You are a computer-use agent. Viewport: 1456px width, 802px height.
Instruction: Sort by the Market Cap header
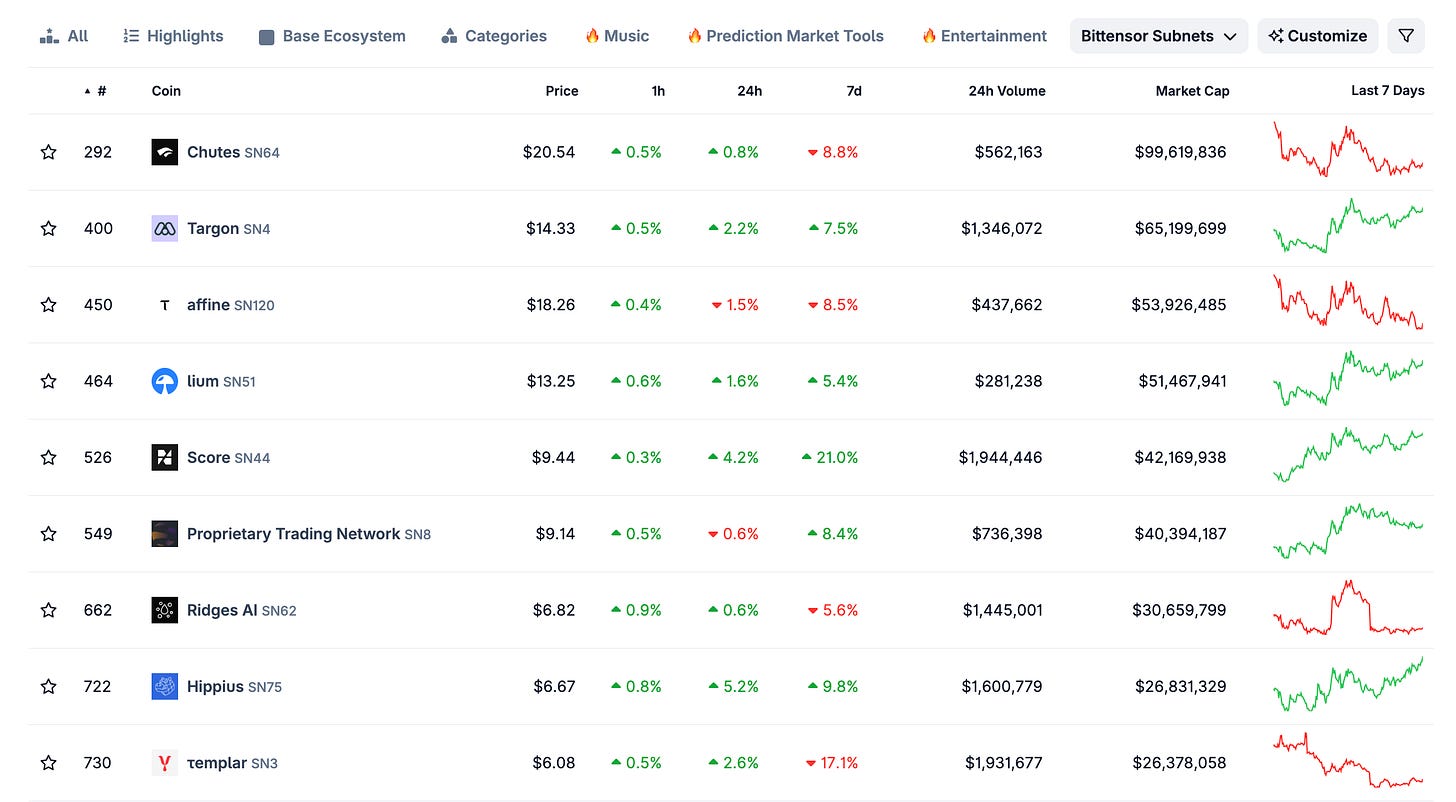(1192, 91)
